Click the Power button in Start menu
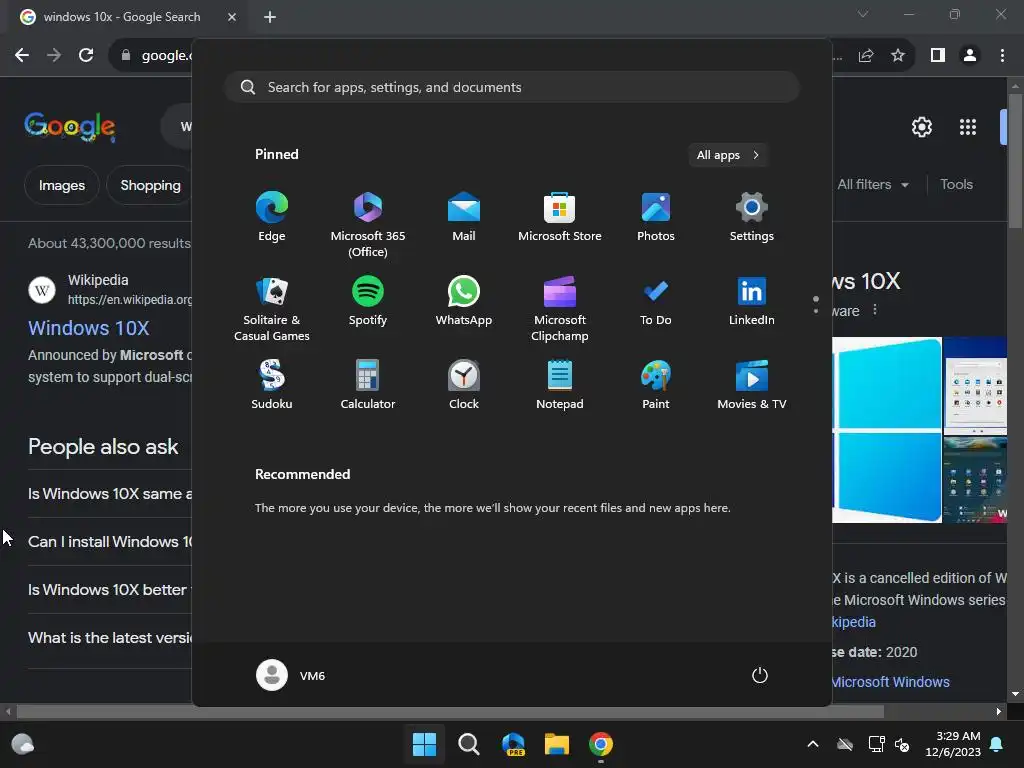The width and height of the screenshot is (1024, 768). pyautogui.click(x=760, y=675)
